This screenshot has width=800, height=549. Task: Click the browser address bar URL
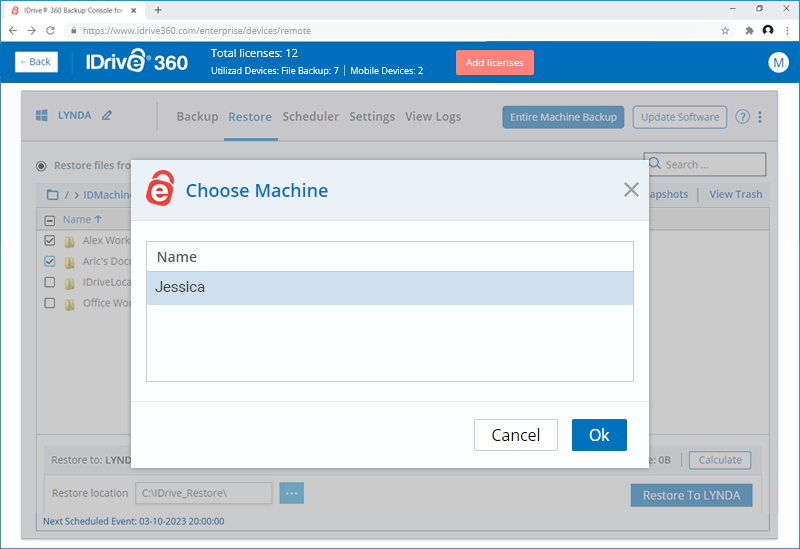(x=196, y=31)
